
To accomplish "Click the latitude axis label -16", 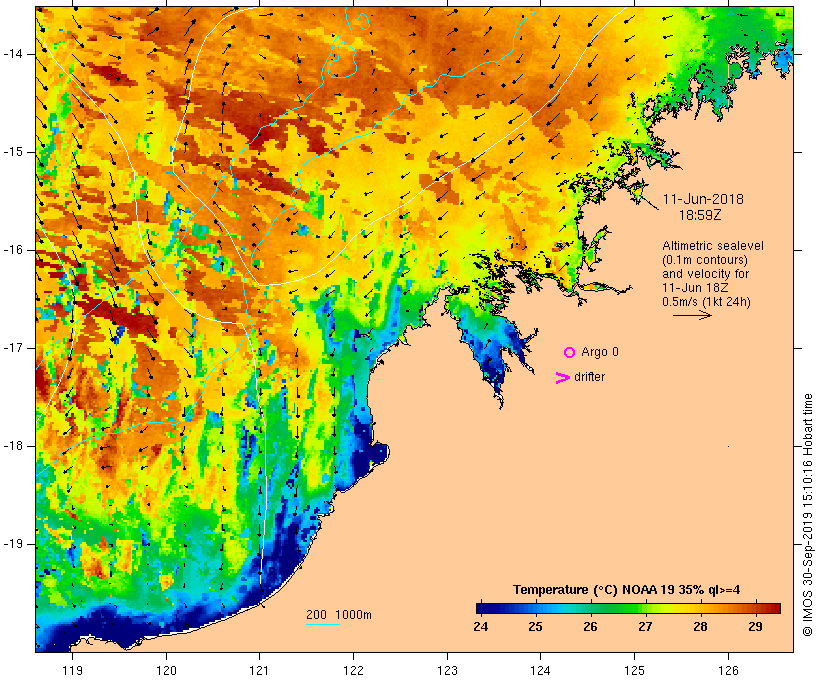I will click(x=13, y=250).
